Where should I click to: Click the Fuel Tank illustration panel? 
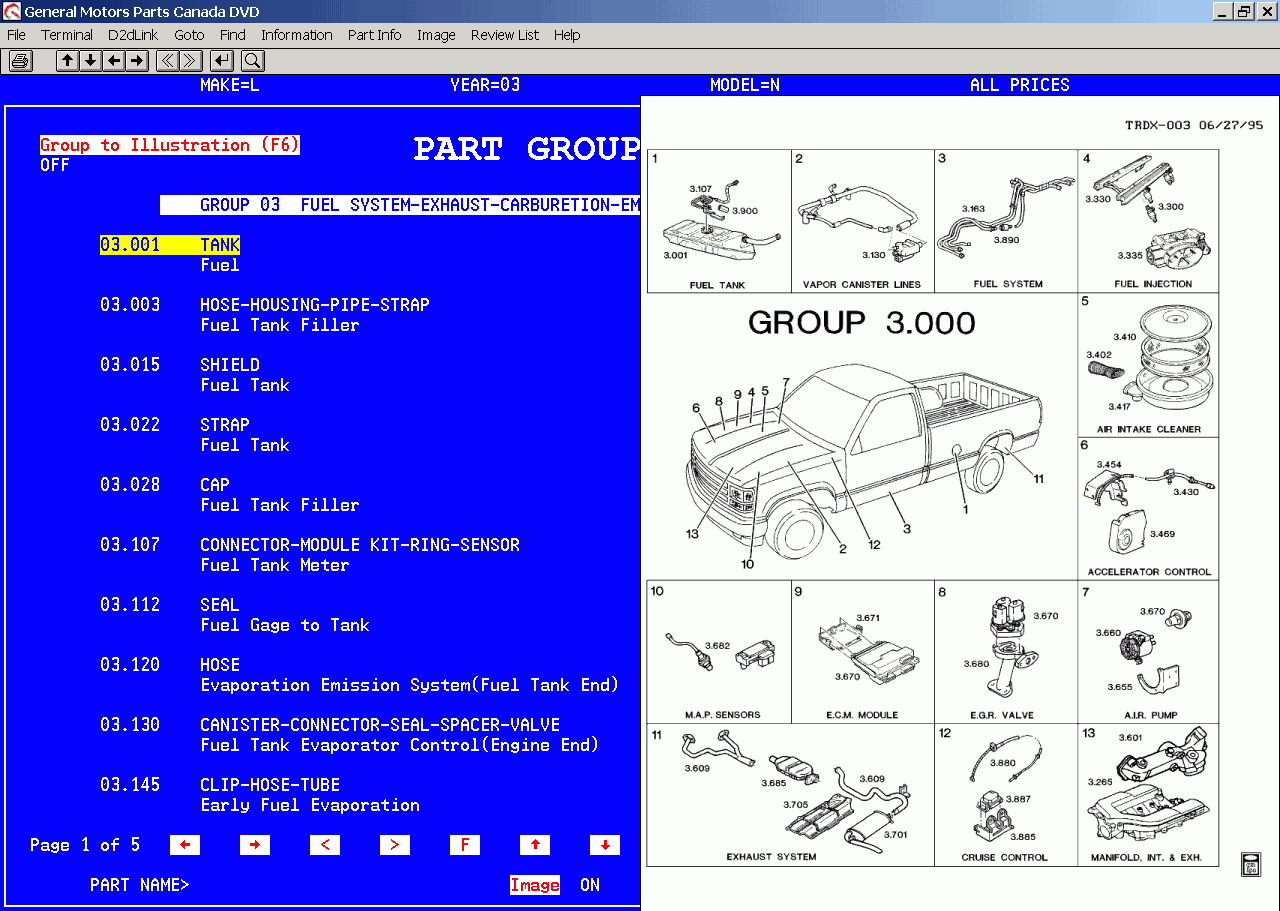pyautogui.click(x=719, y=221)
